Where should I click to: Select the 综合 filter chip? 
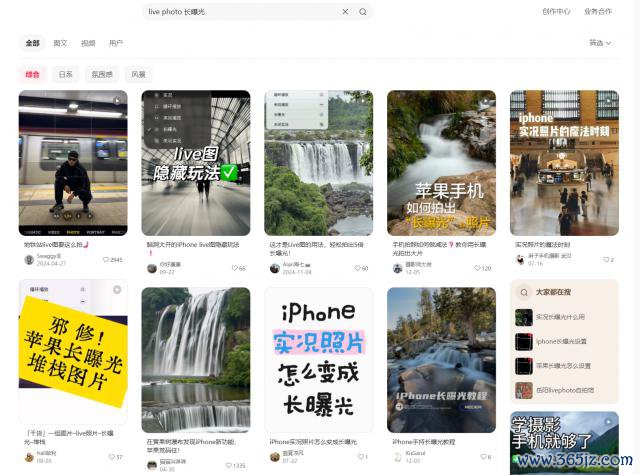33,74
